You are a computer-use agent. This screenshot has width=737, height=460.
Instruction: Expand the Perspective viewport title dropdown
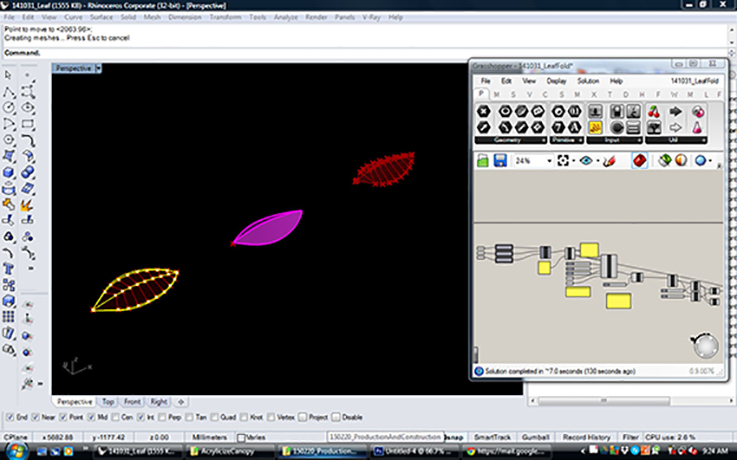(x=98, y=68)
